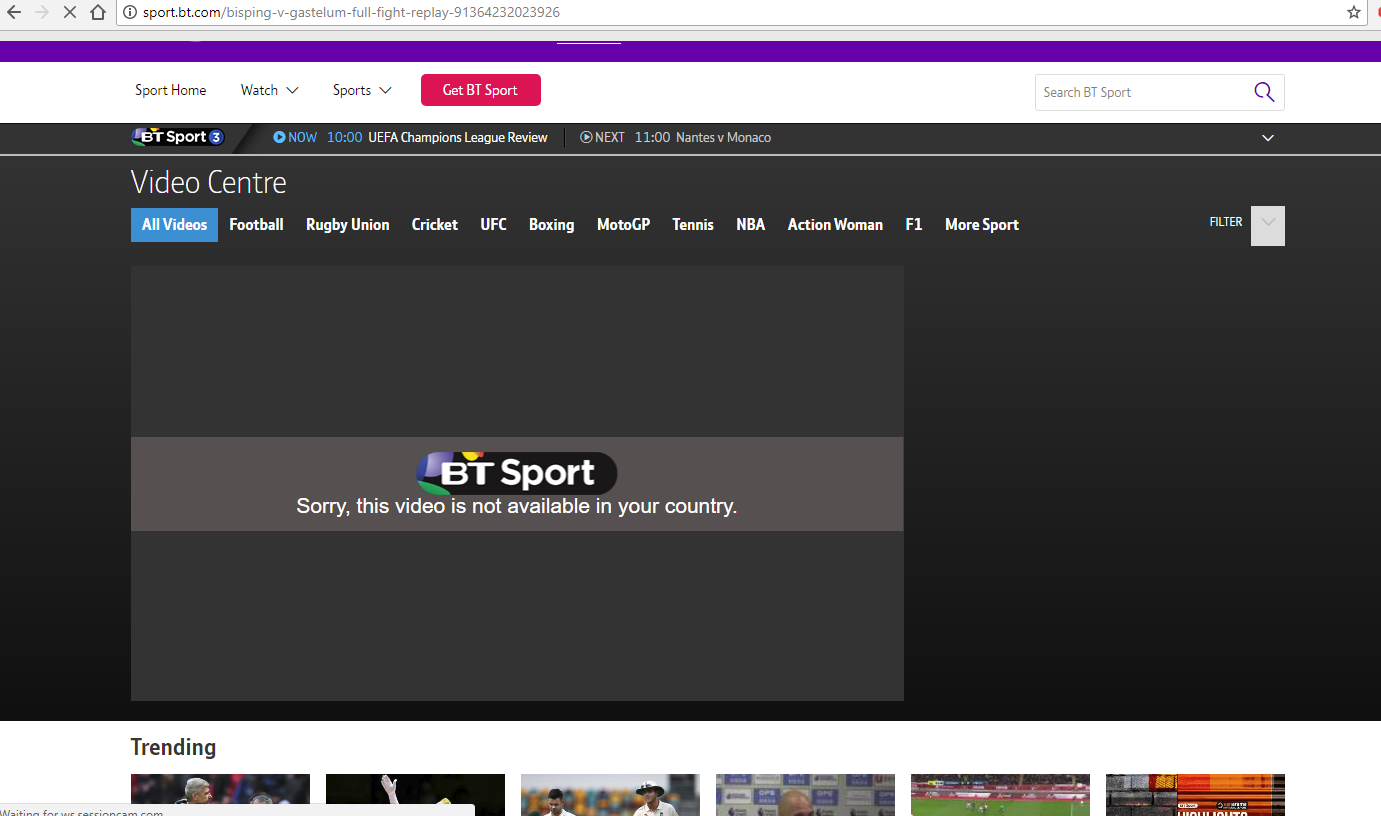Open the Rugby Union tab
Viewport: 1381px width, 816px height.
347,225
